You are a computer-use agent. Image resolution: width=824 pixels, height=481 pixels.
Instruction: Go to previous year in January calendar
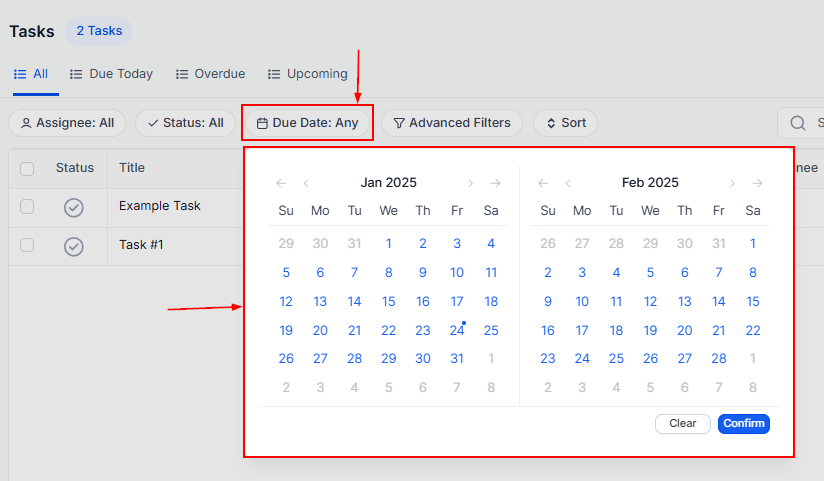coord(281,183)
